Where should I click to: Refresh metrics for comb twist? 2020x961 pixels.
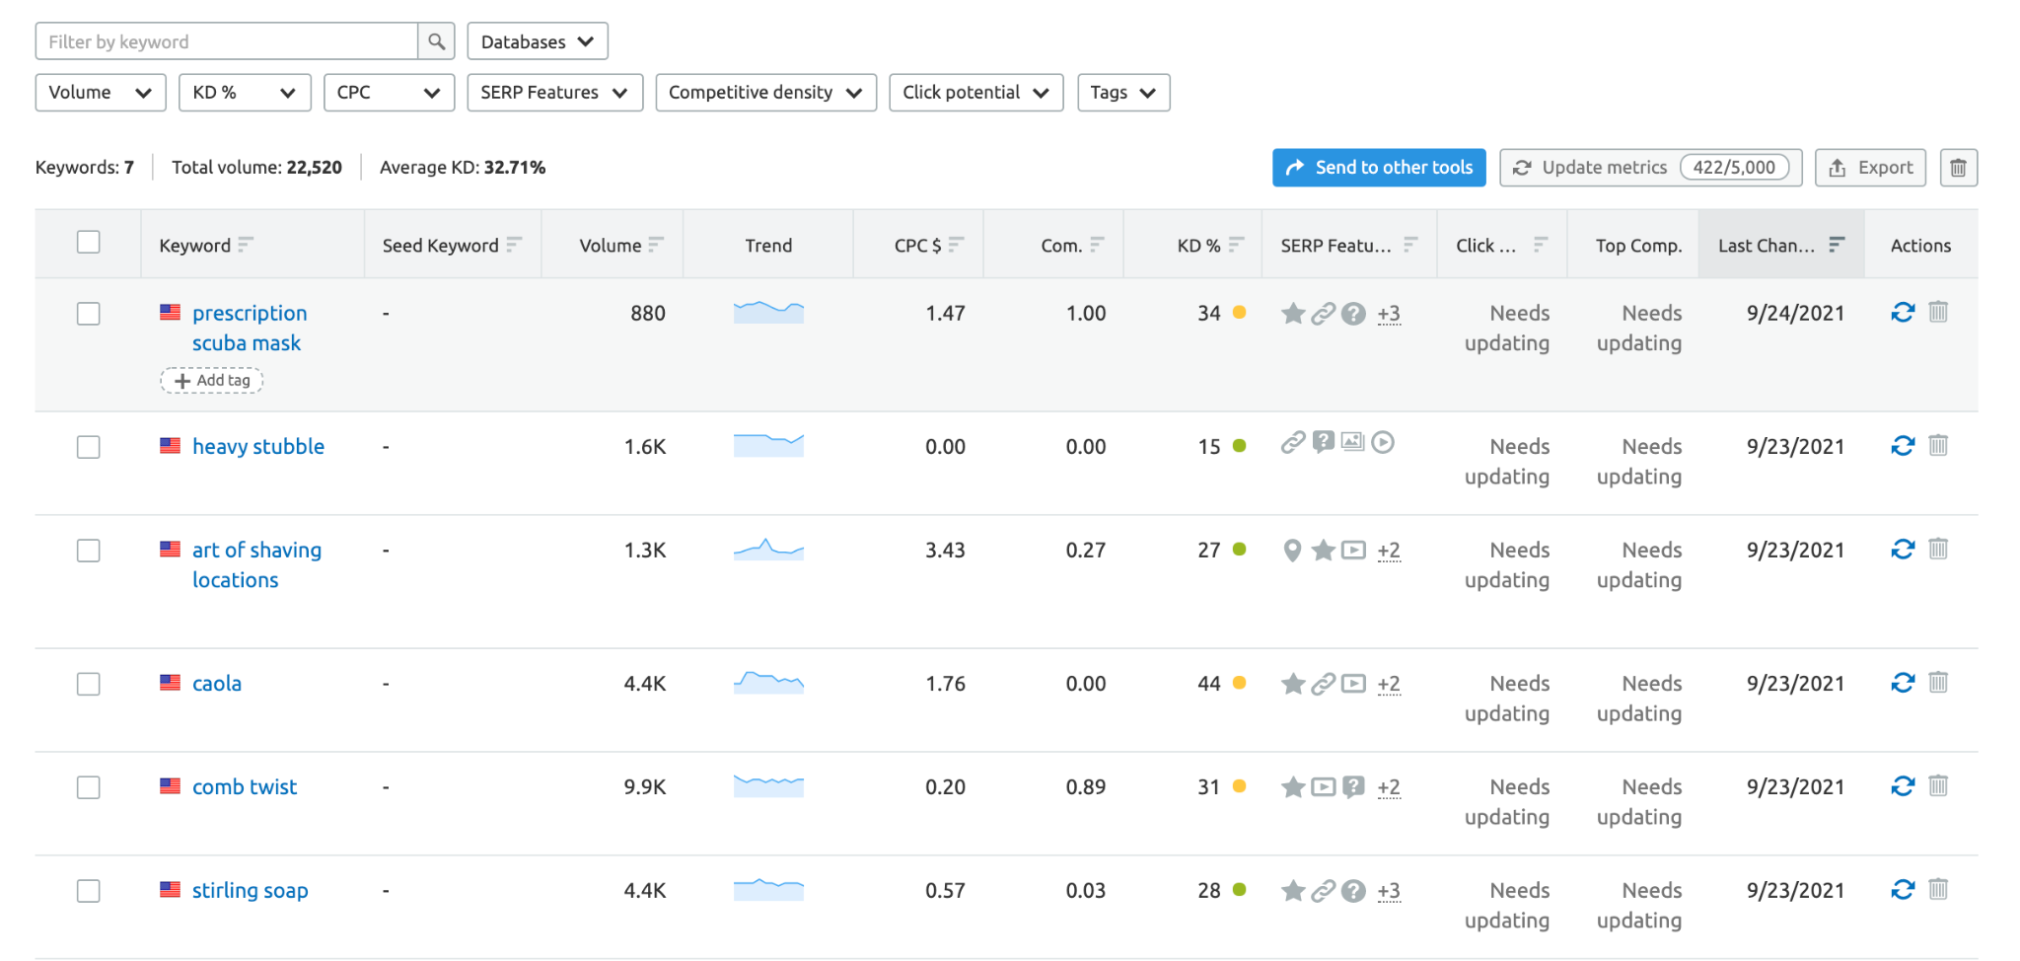pyautogui.click(x=1902, y=786)
